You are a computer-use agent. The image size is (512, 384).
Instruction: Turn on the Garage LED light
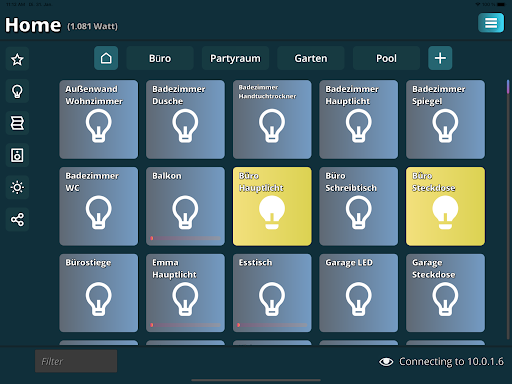(x=359, y=293)
